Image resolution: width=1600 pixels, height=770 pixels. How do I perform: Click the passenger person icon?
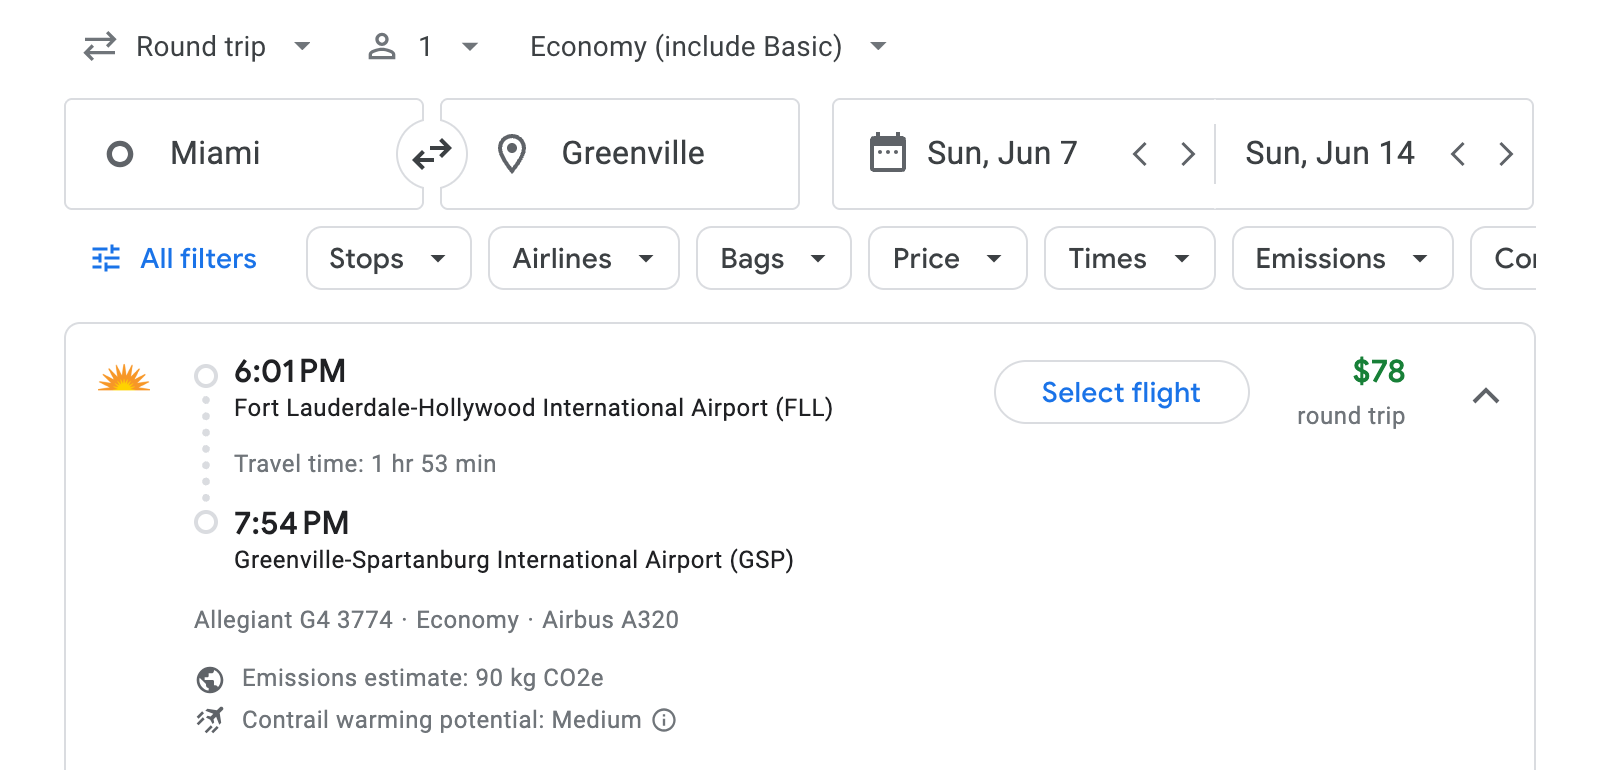[382, 47]
